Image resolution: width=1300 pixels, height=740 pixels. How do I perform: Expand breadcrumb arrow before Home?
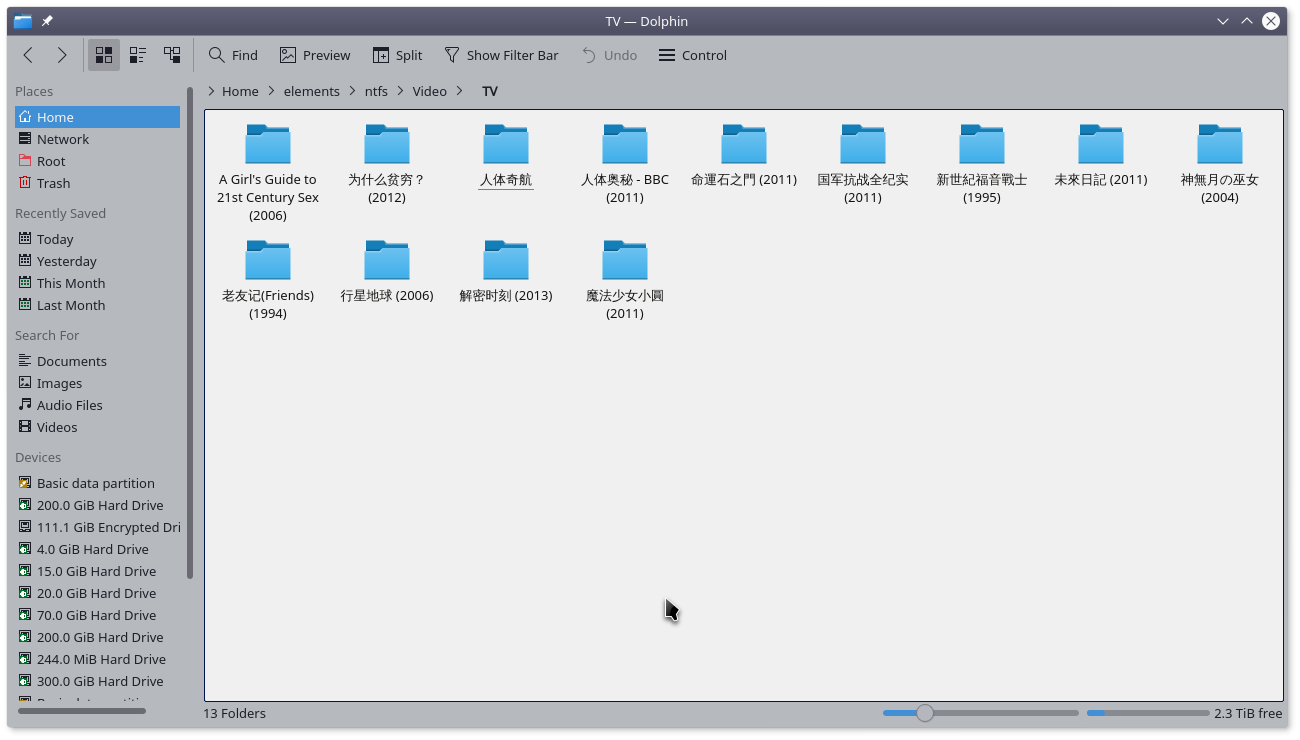click(x=211, y=91)
